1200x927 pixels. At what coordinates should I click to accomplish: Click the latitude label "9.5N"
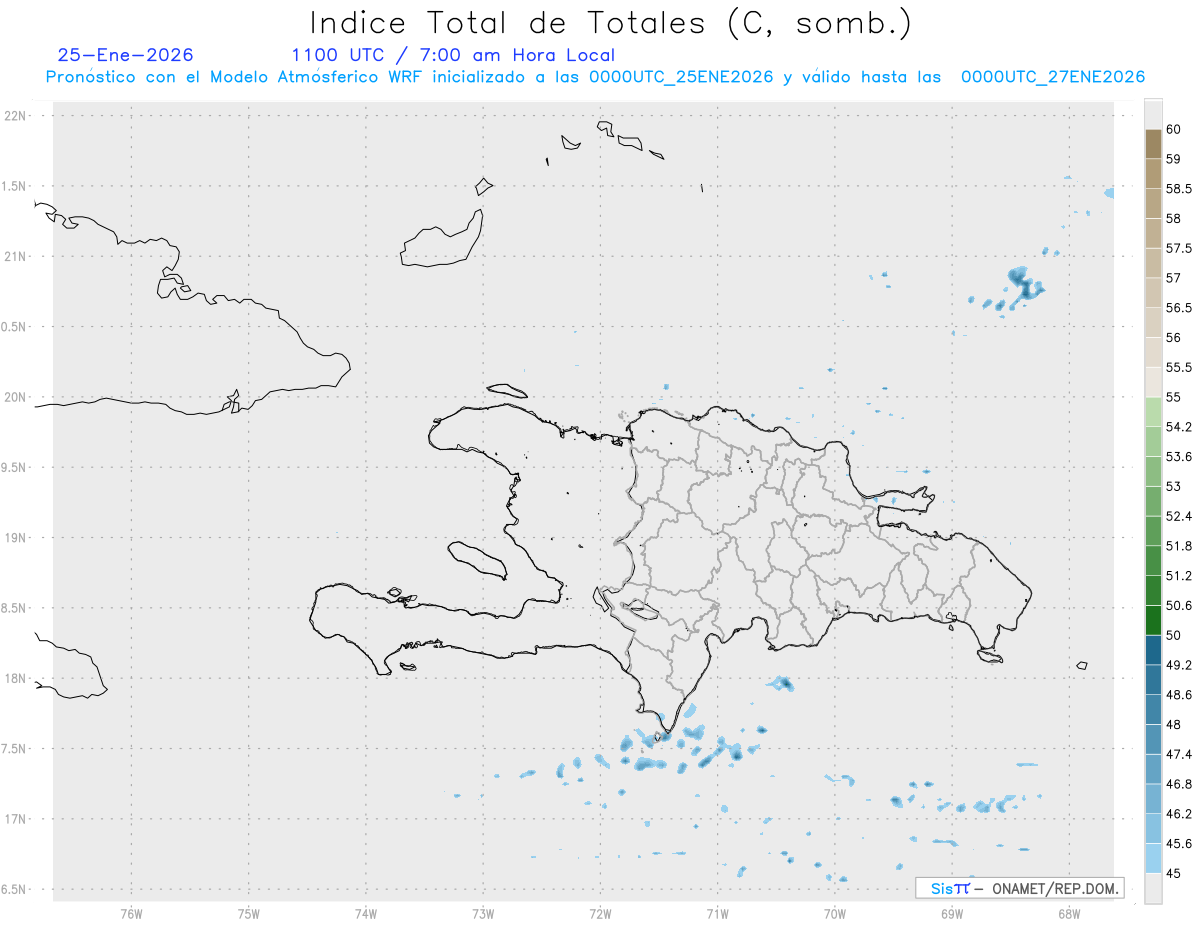[x=13, y=467]
